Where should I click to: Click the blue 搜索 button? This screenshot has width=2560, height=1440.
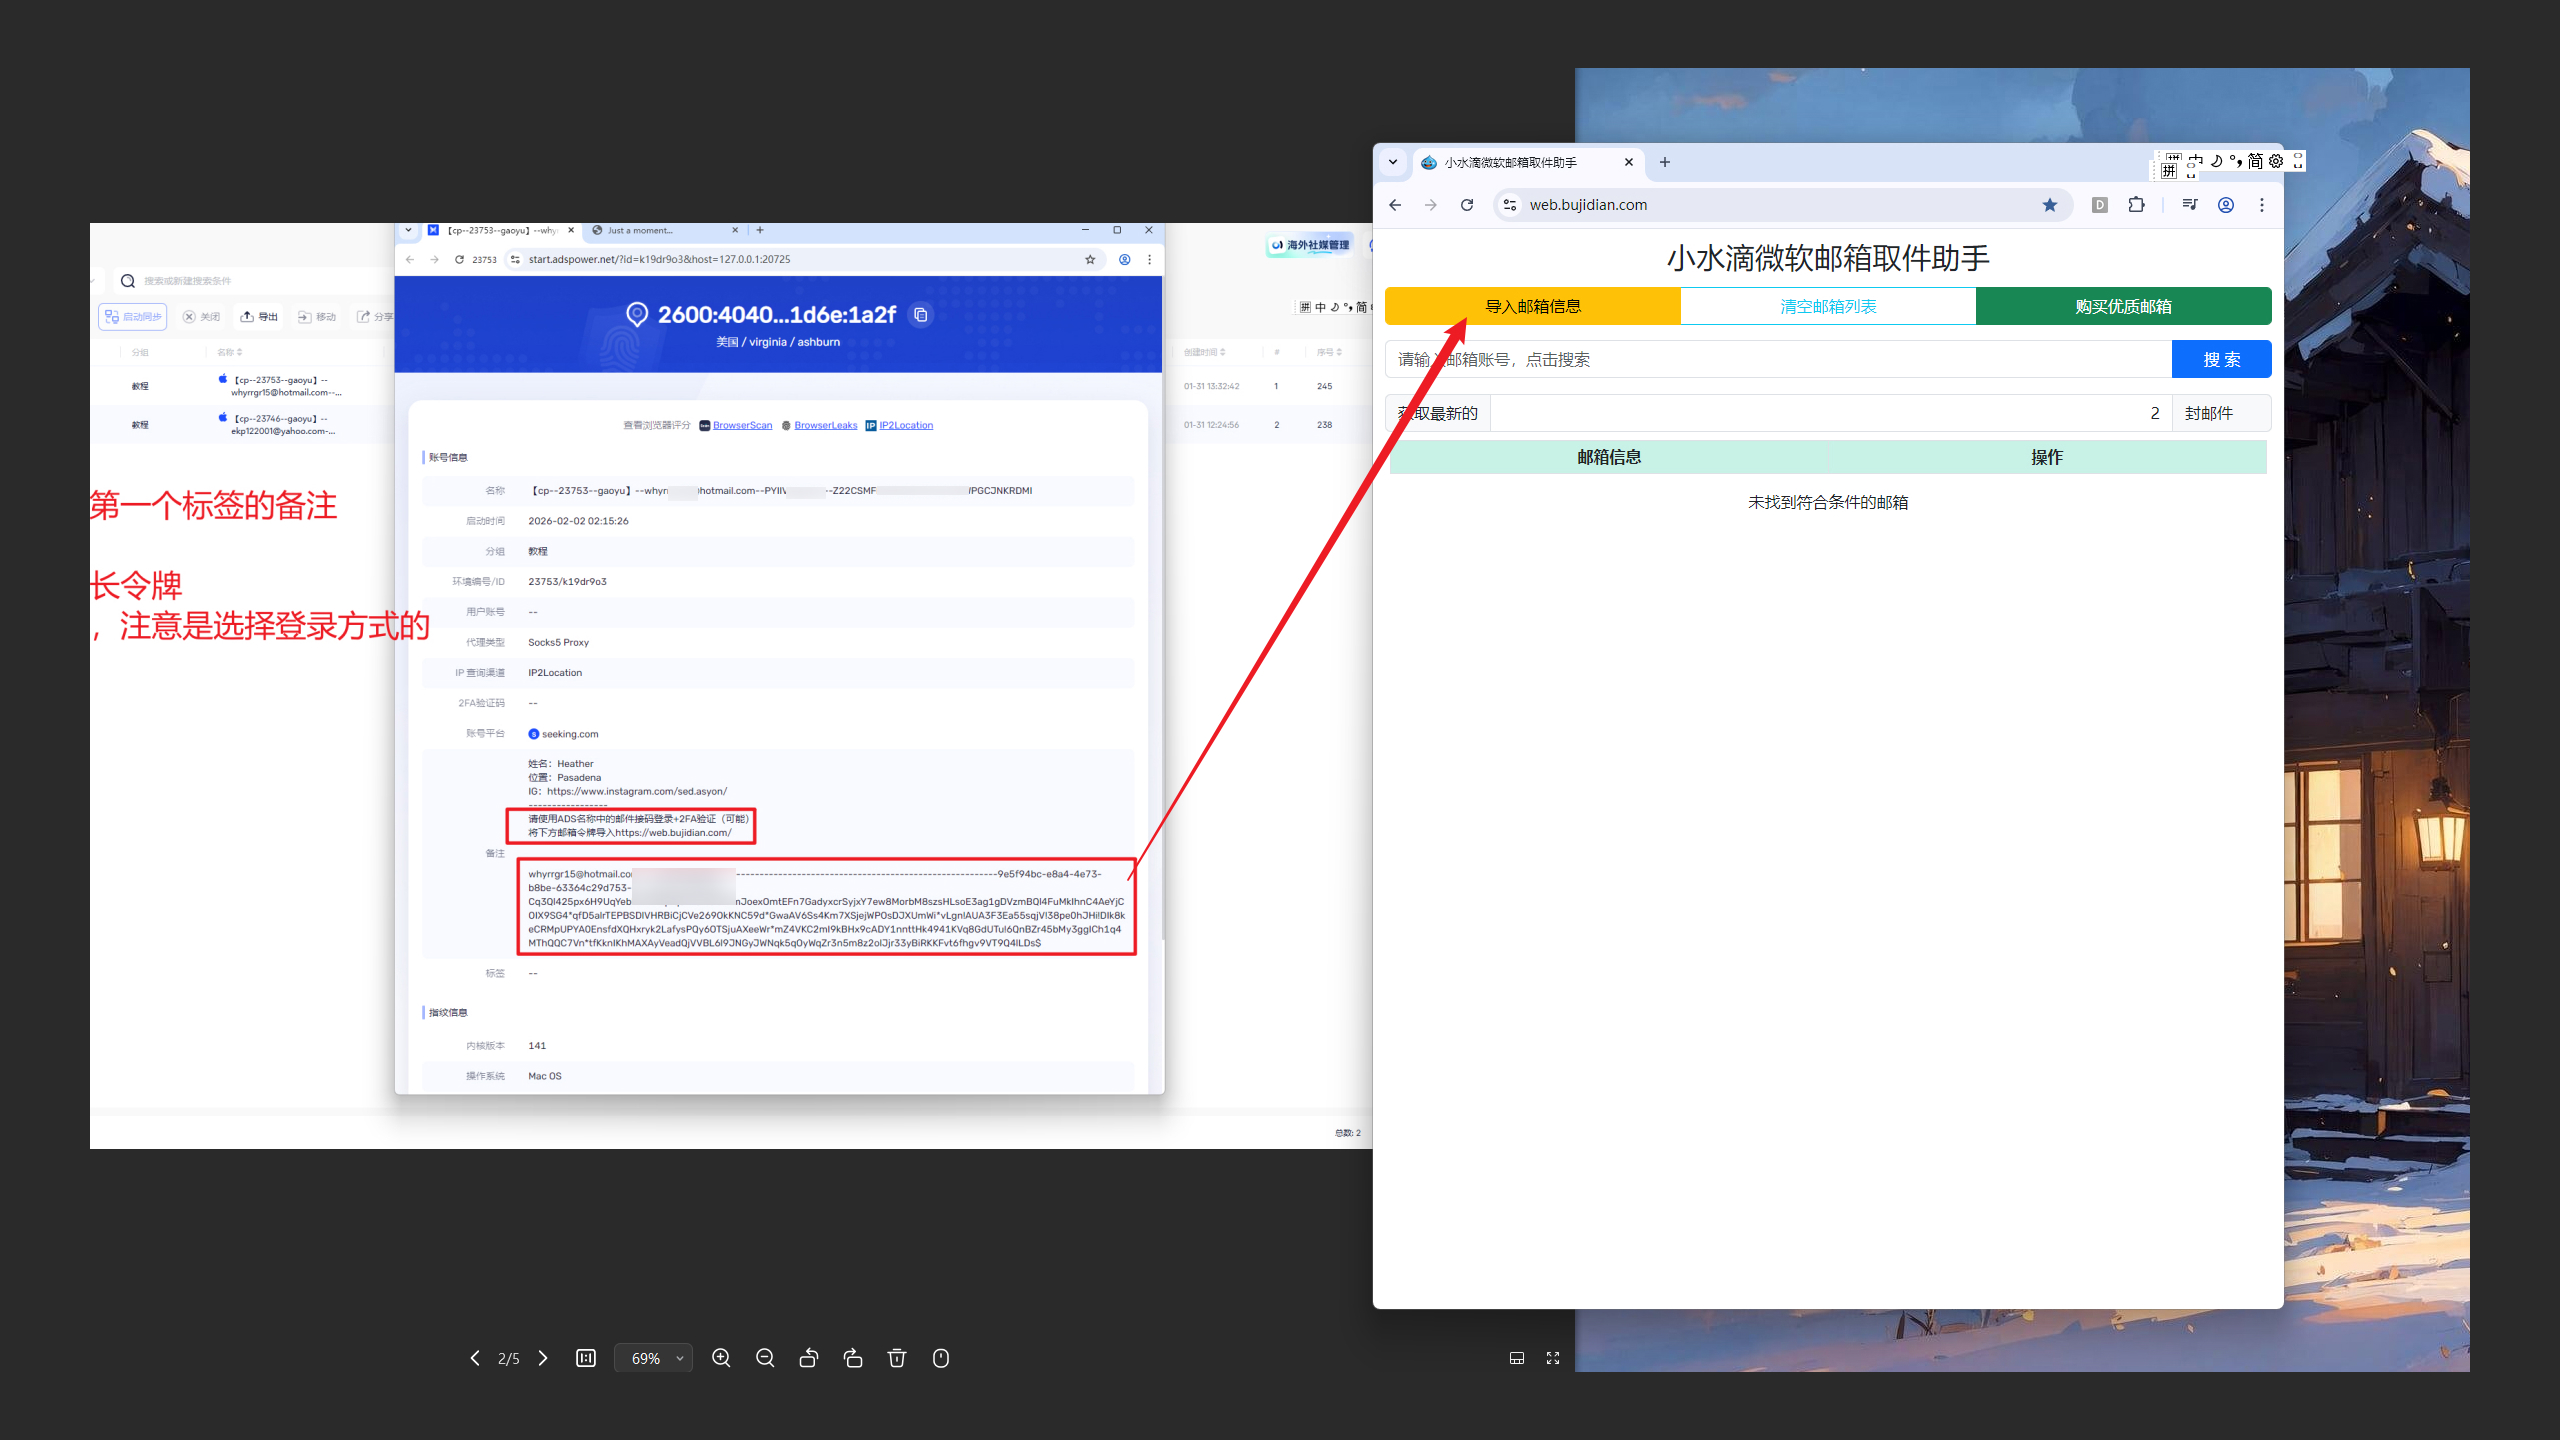click(x=2221, y=359)
